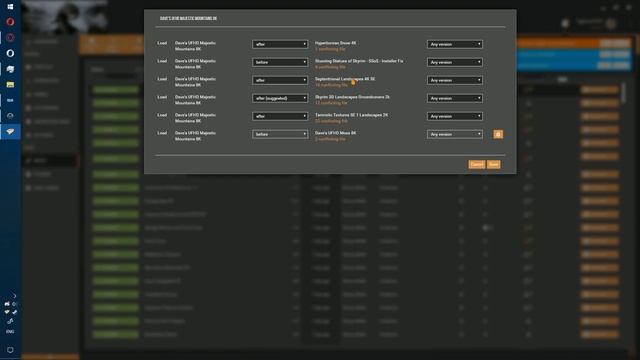This screenshot has width=640, height=360.
Task: Open conflicting files link under Skyrim 3D Landscapes
Action: (x=331, y=103)
